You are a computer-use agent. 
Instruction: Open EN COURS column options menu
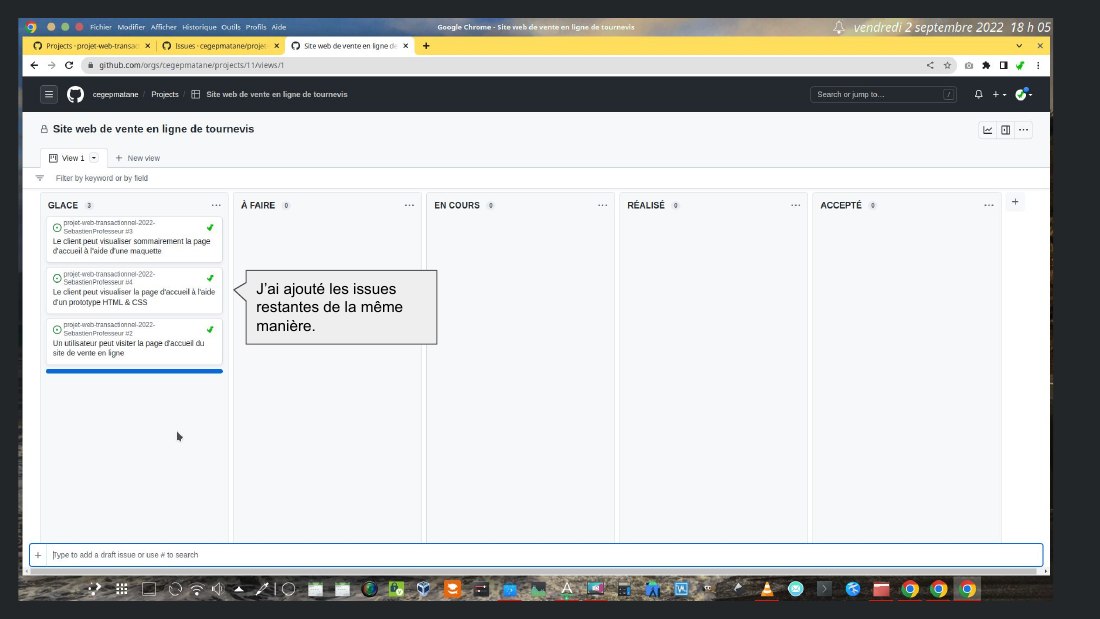point(603,206)
